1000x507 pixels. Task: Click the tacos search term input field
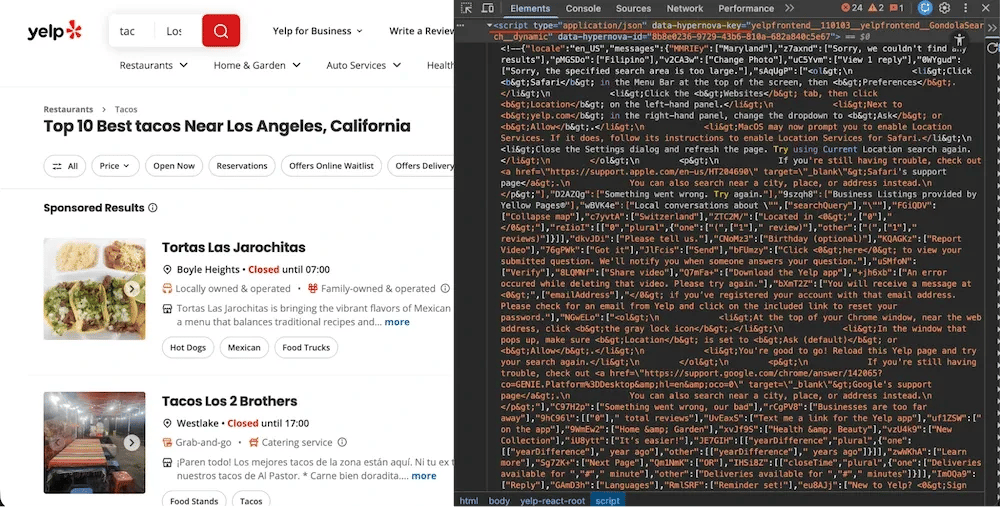131,31
